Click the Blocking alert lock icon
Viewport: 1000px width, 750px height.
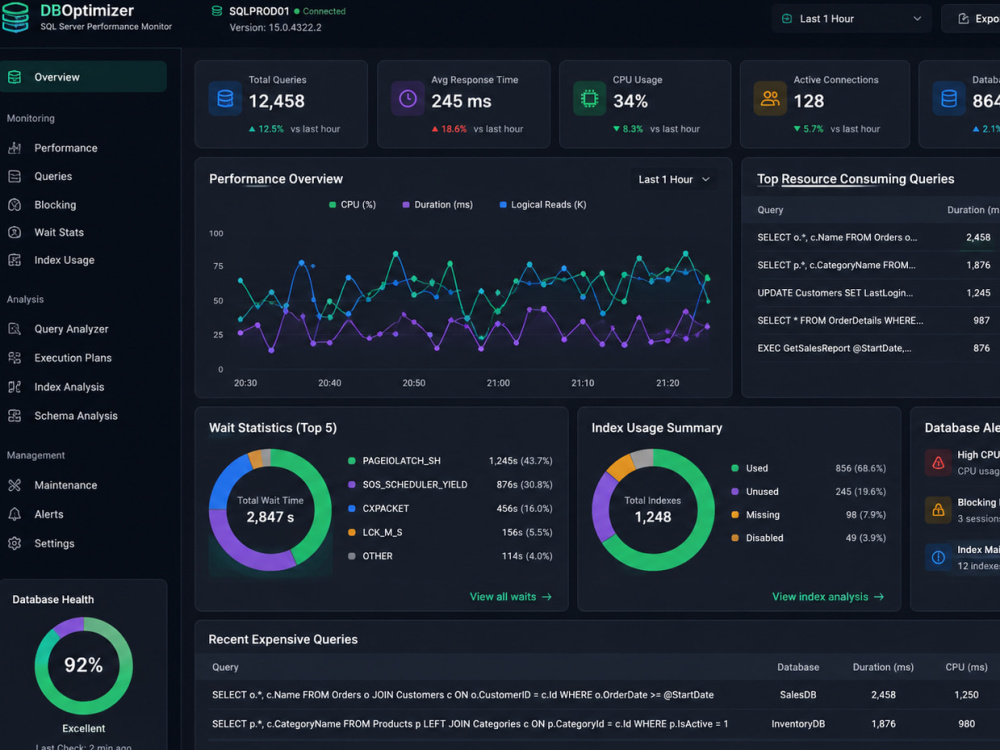click(x=938, y=510)
